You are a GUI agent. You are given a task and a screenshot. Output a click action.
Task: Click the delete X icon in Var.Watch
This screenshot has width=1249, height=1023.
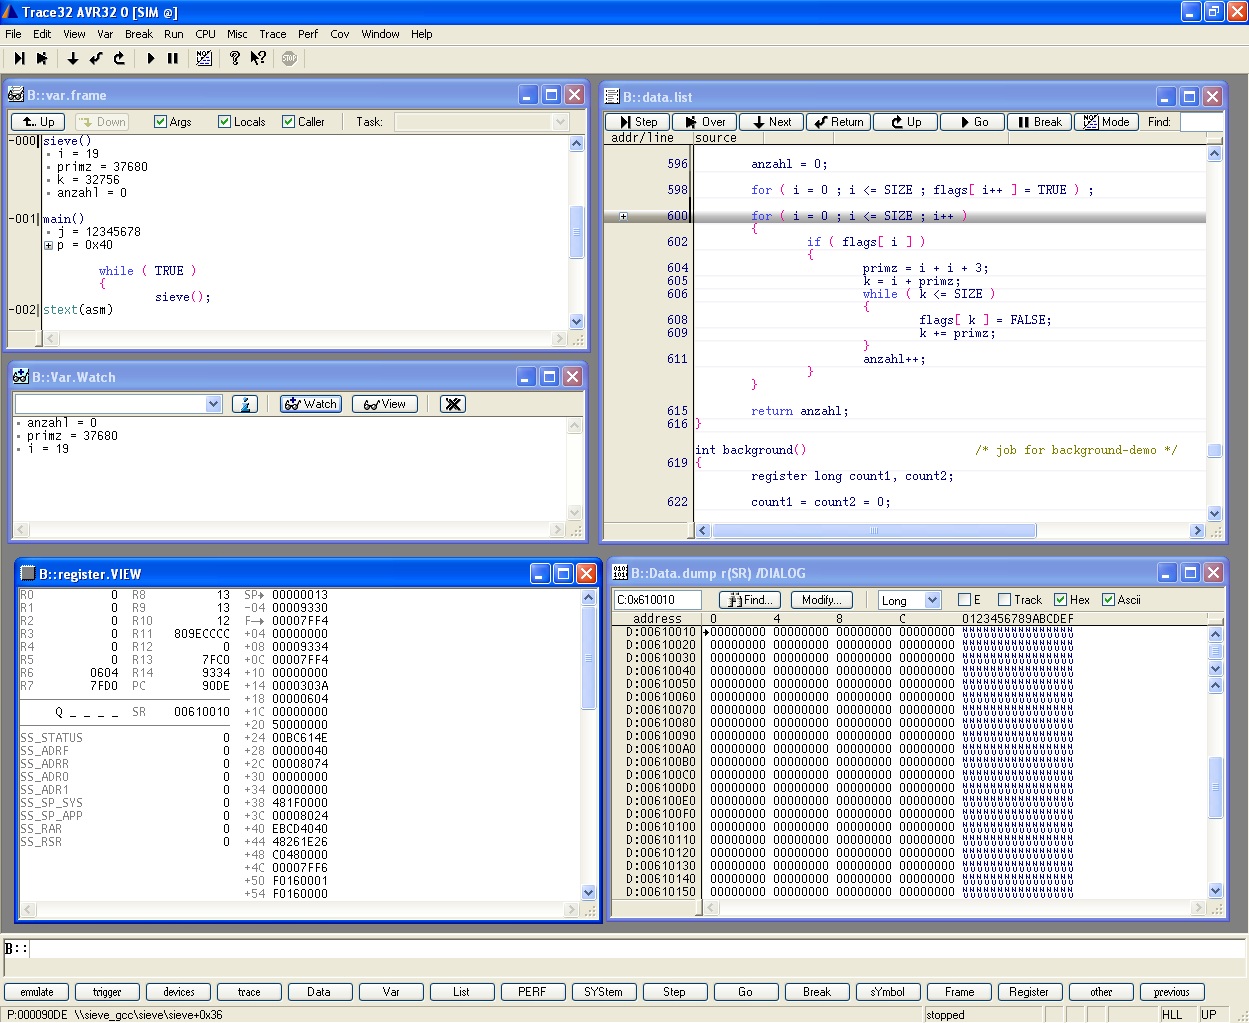[453, 404]
